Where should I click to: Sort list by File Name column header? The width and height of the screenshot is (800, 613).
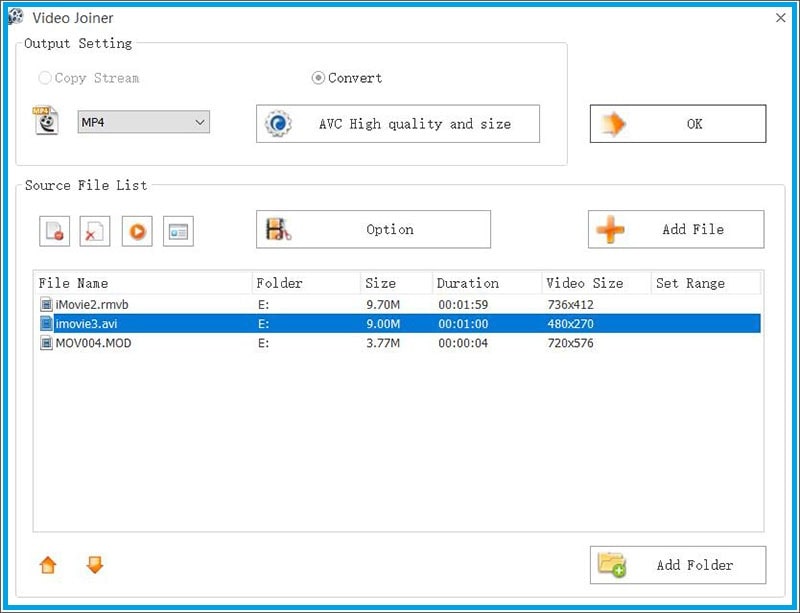pos(142,283)
